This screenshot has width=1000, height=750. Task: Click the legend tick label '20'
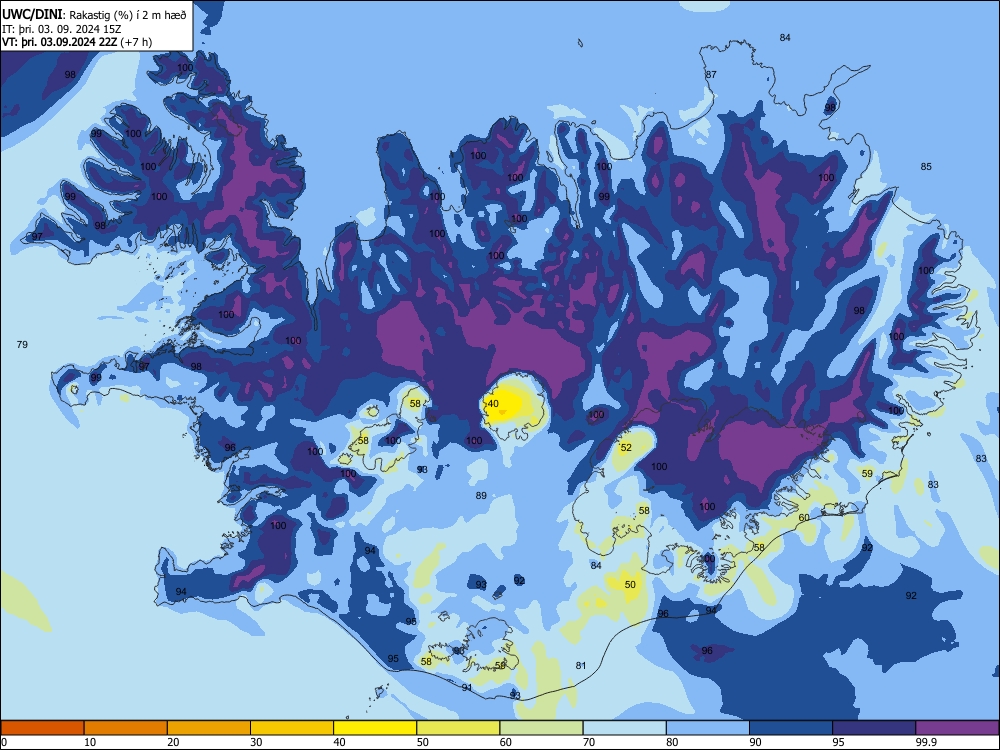pyautogui.click(x=173, y=742)
